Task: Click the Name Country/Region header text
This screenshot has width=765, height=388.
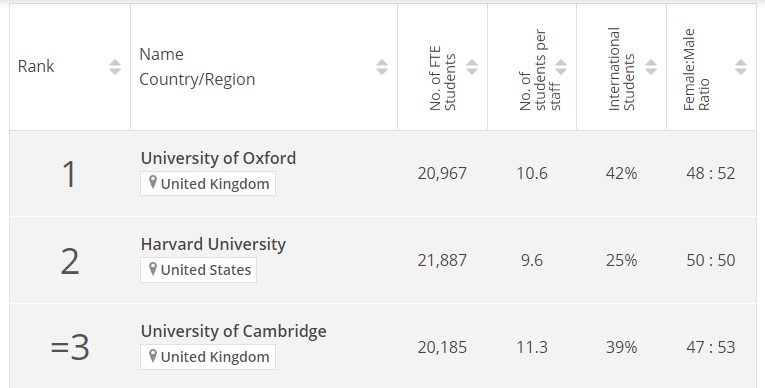Action: [197, 67]
